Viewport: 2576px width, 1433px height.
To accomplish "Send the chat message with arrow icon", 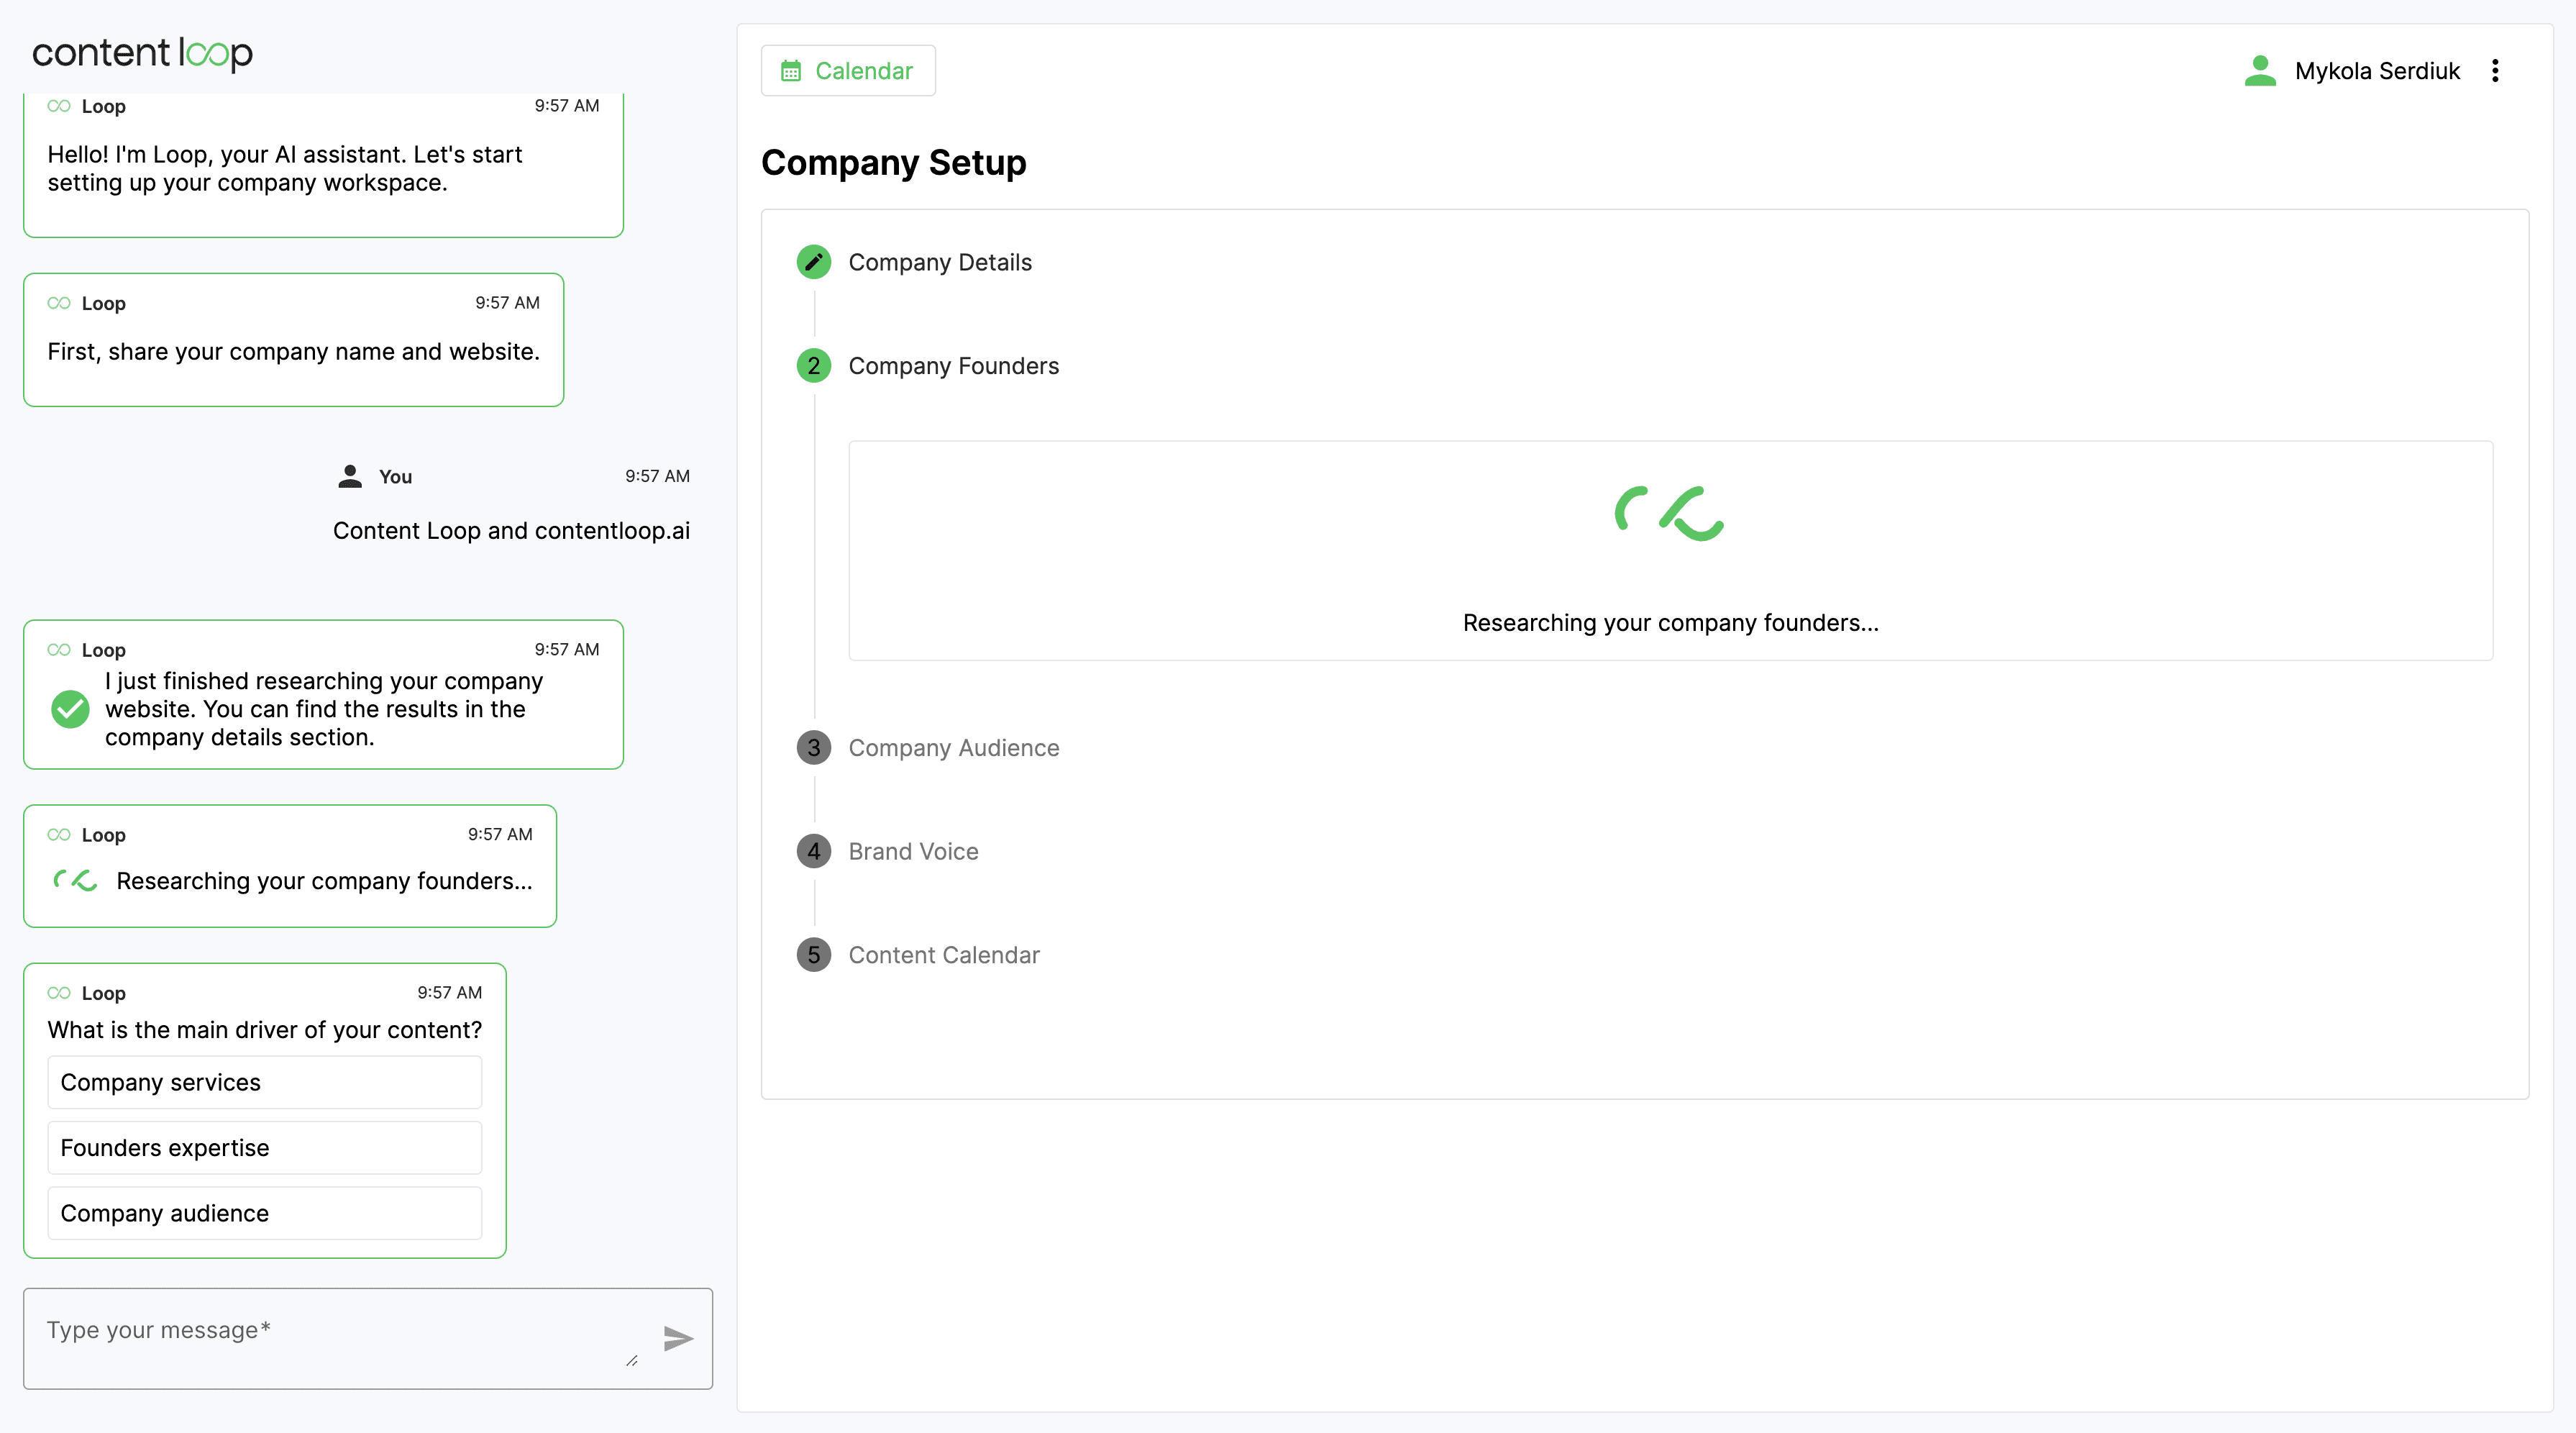I will [x=678, y=1338].
